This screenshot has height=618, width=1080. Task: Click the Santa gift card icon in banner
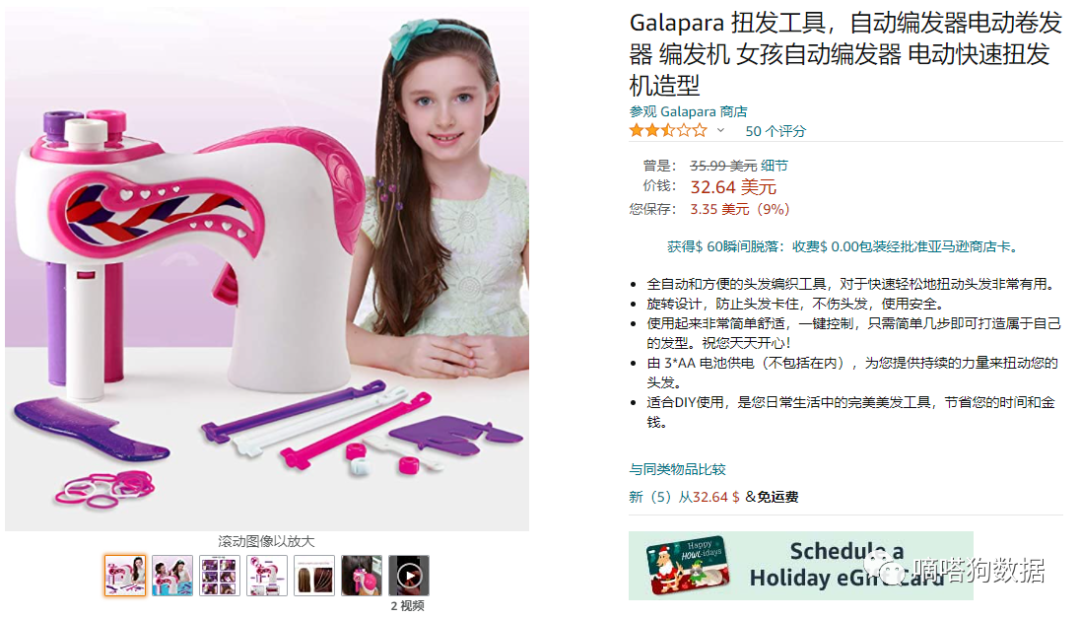[x=687, y=565]
